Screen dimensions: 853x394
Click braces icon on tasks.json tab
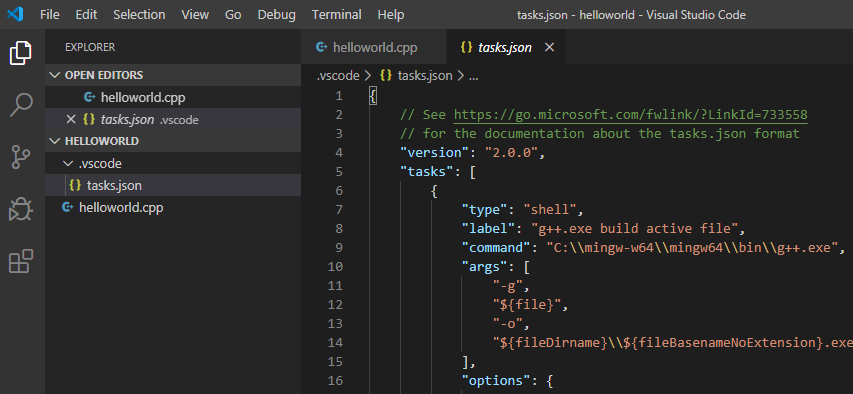click(x=466, y=47)
